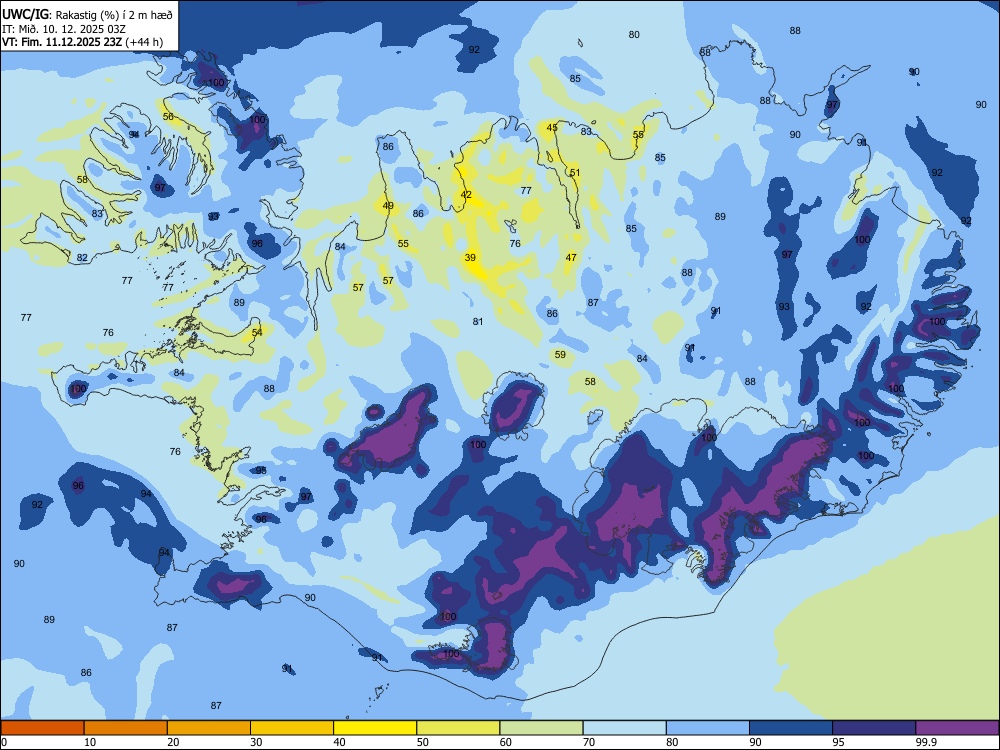The image size is (1000, 750).
Task: Click the light blue 80–90 legend swatch
Action: click(708, 728)
